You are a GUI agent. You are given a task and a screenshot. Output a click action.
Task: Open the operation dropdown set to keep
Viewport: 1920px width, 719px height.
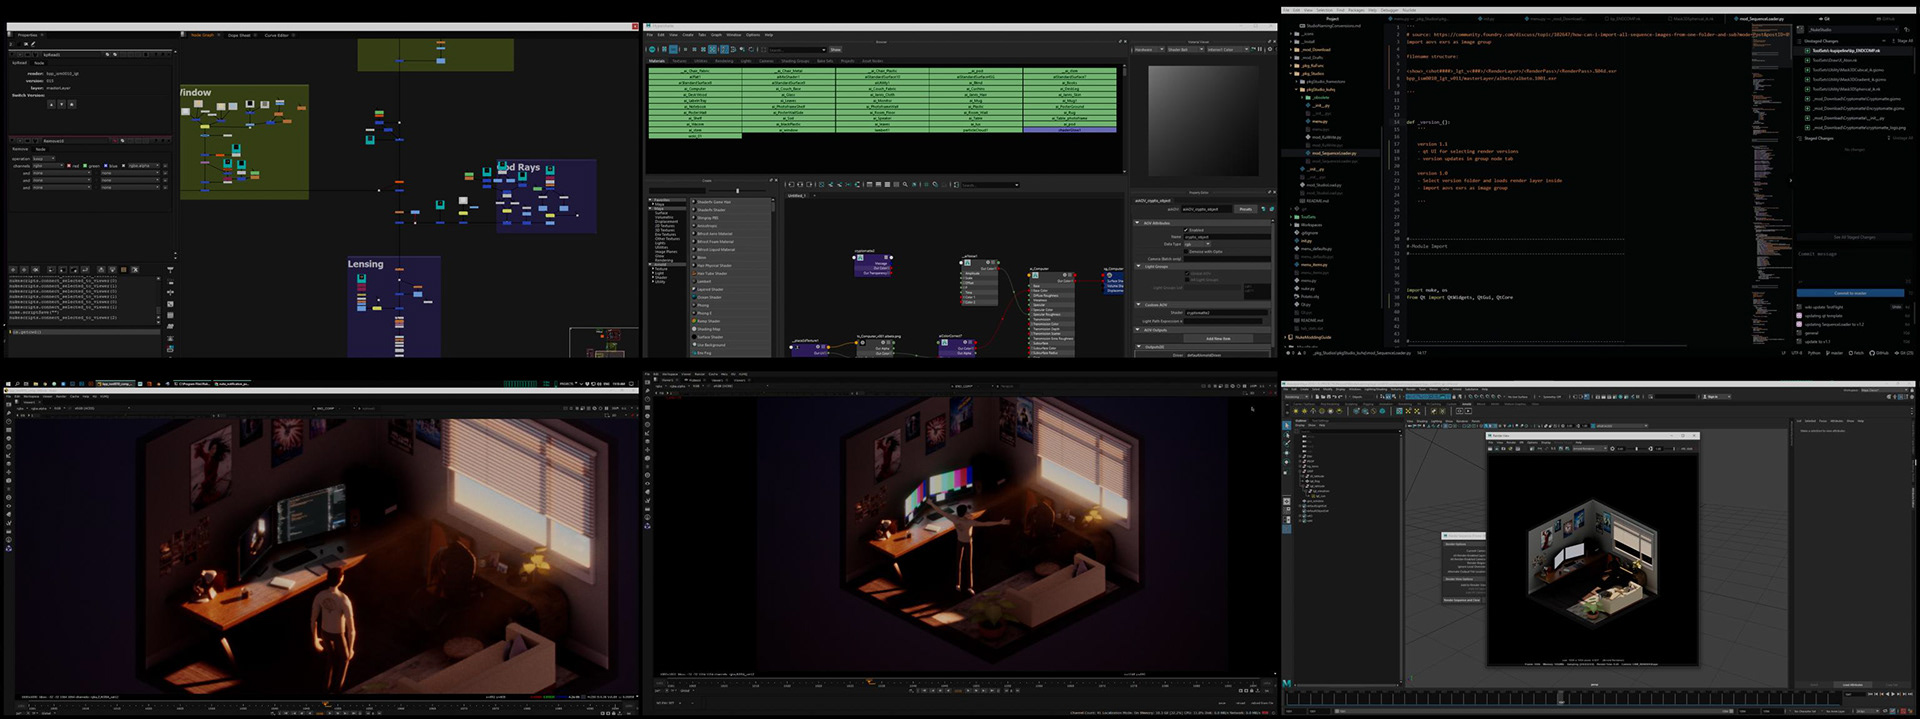44,158
